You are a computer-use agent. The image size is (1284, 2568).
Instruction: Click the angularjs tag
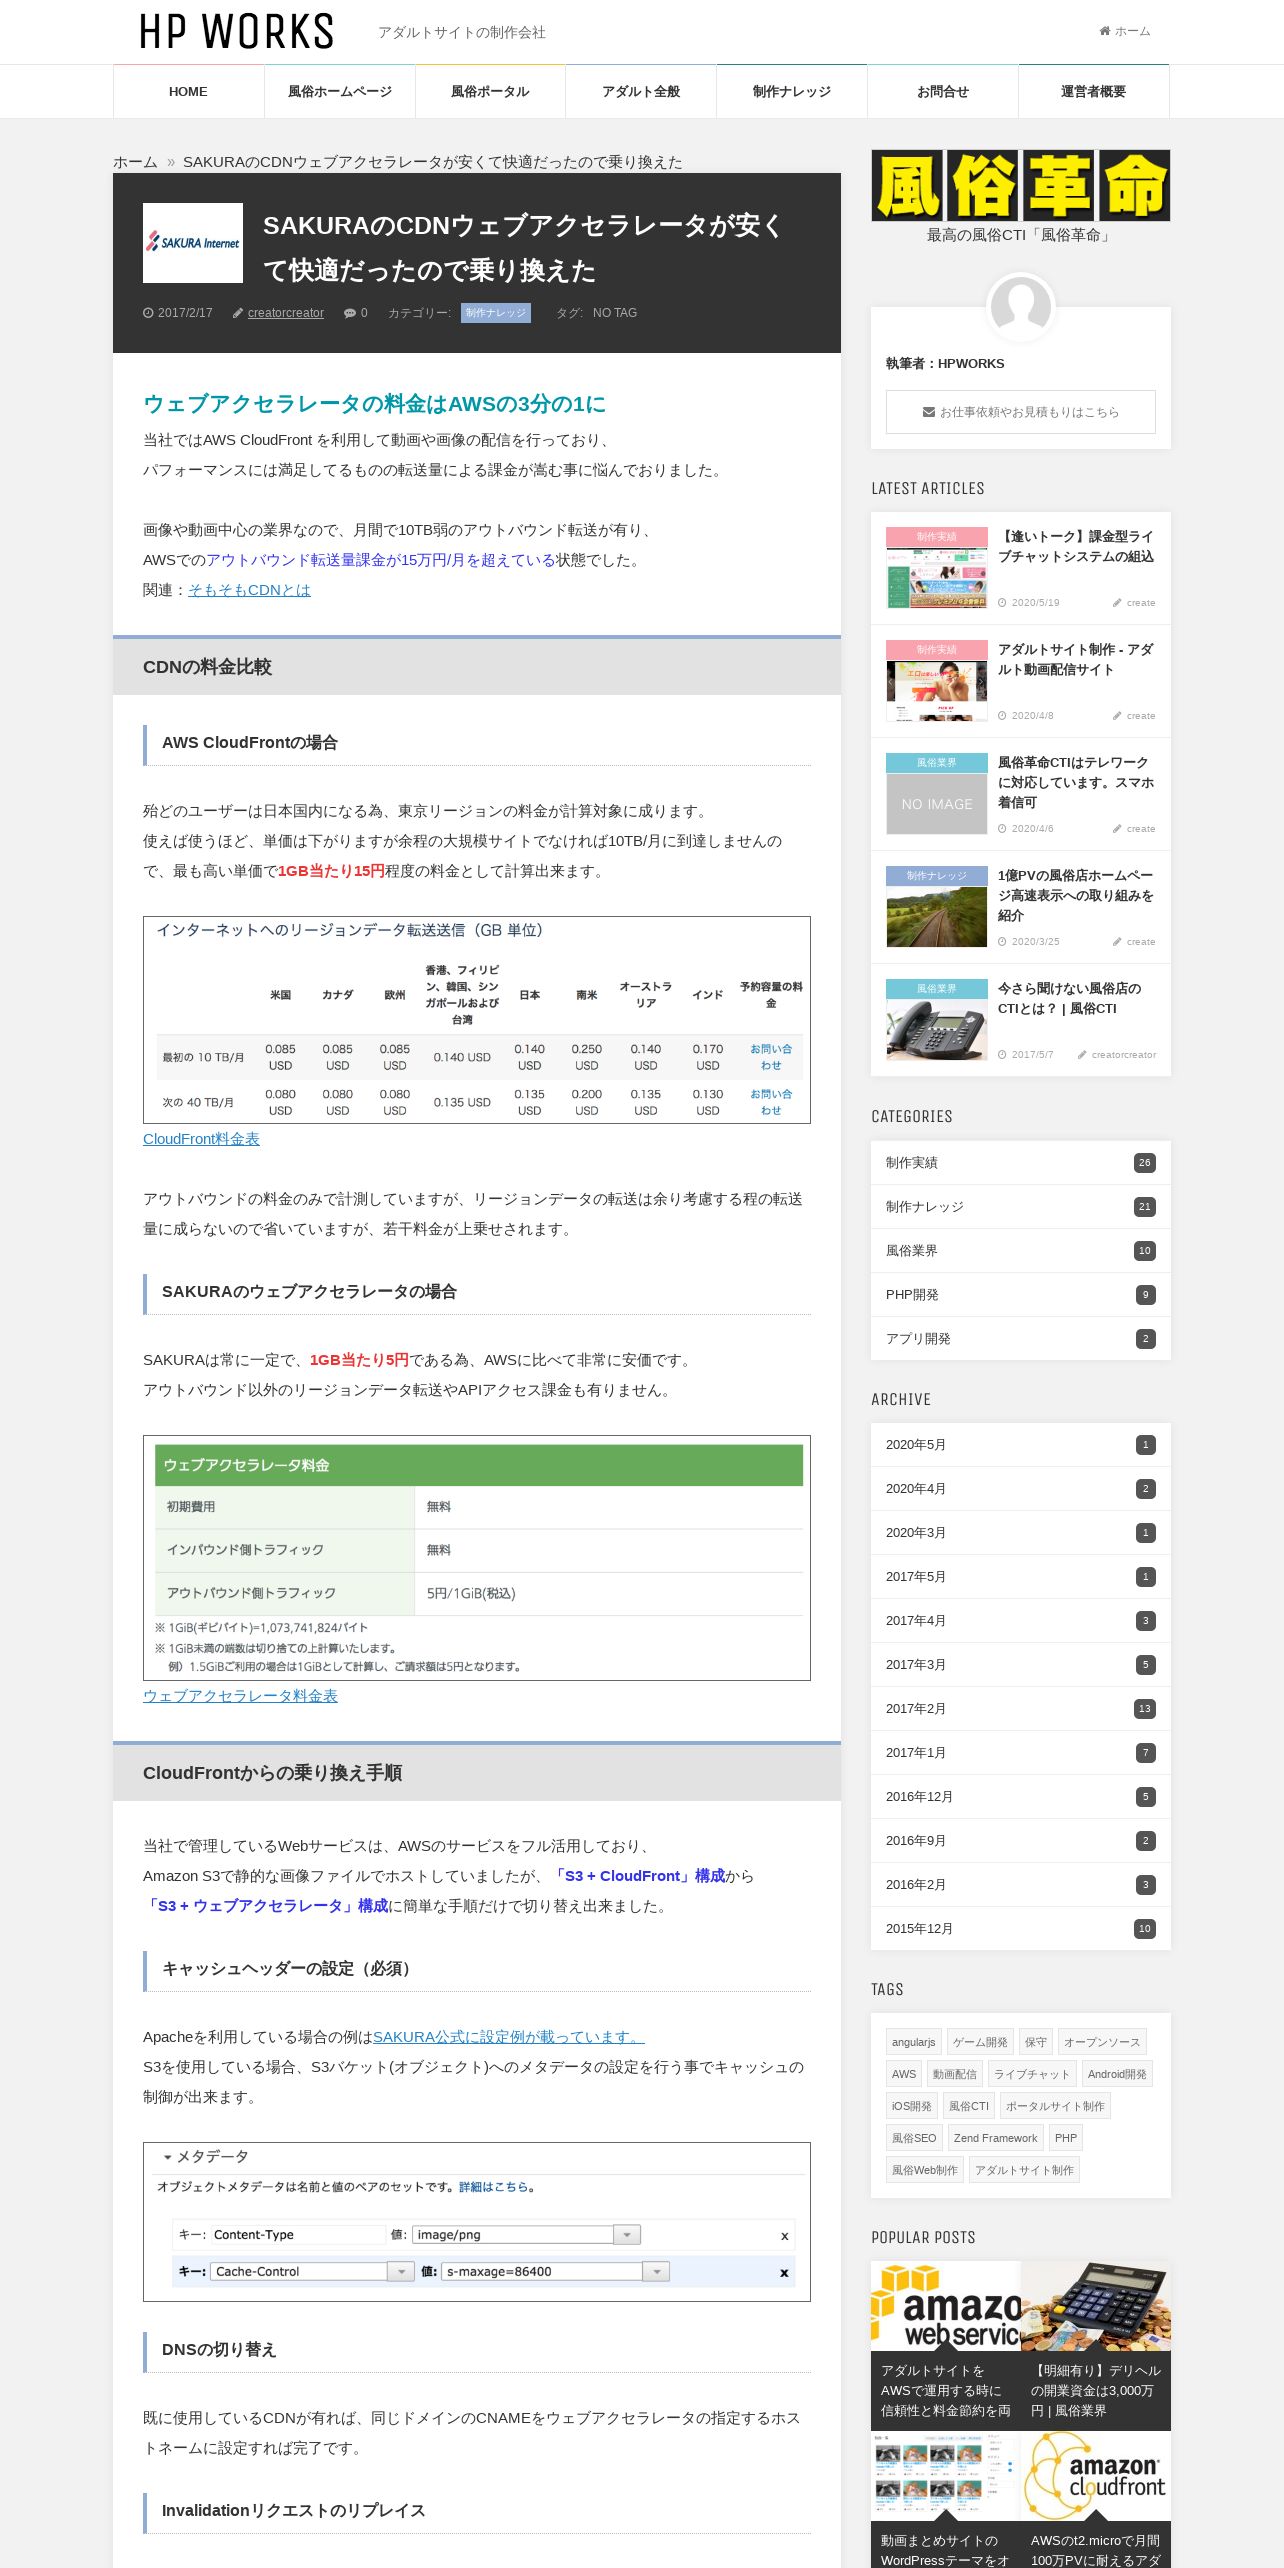[x=913, y=2042]
